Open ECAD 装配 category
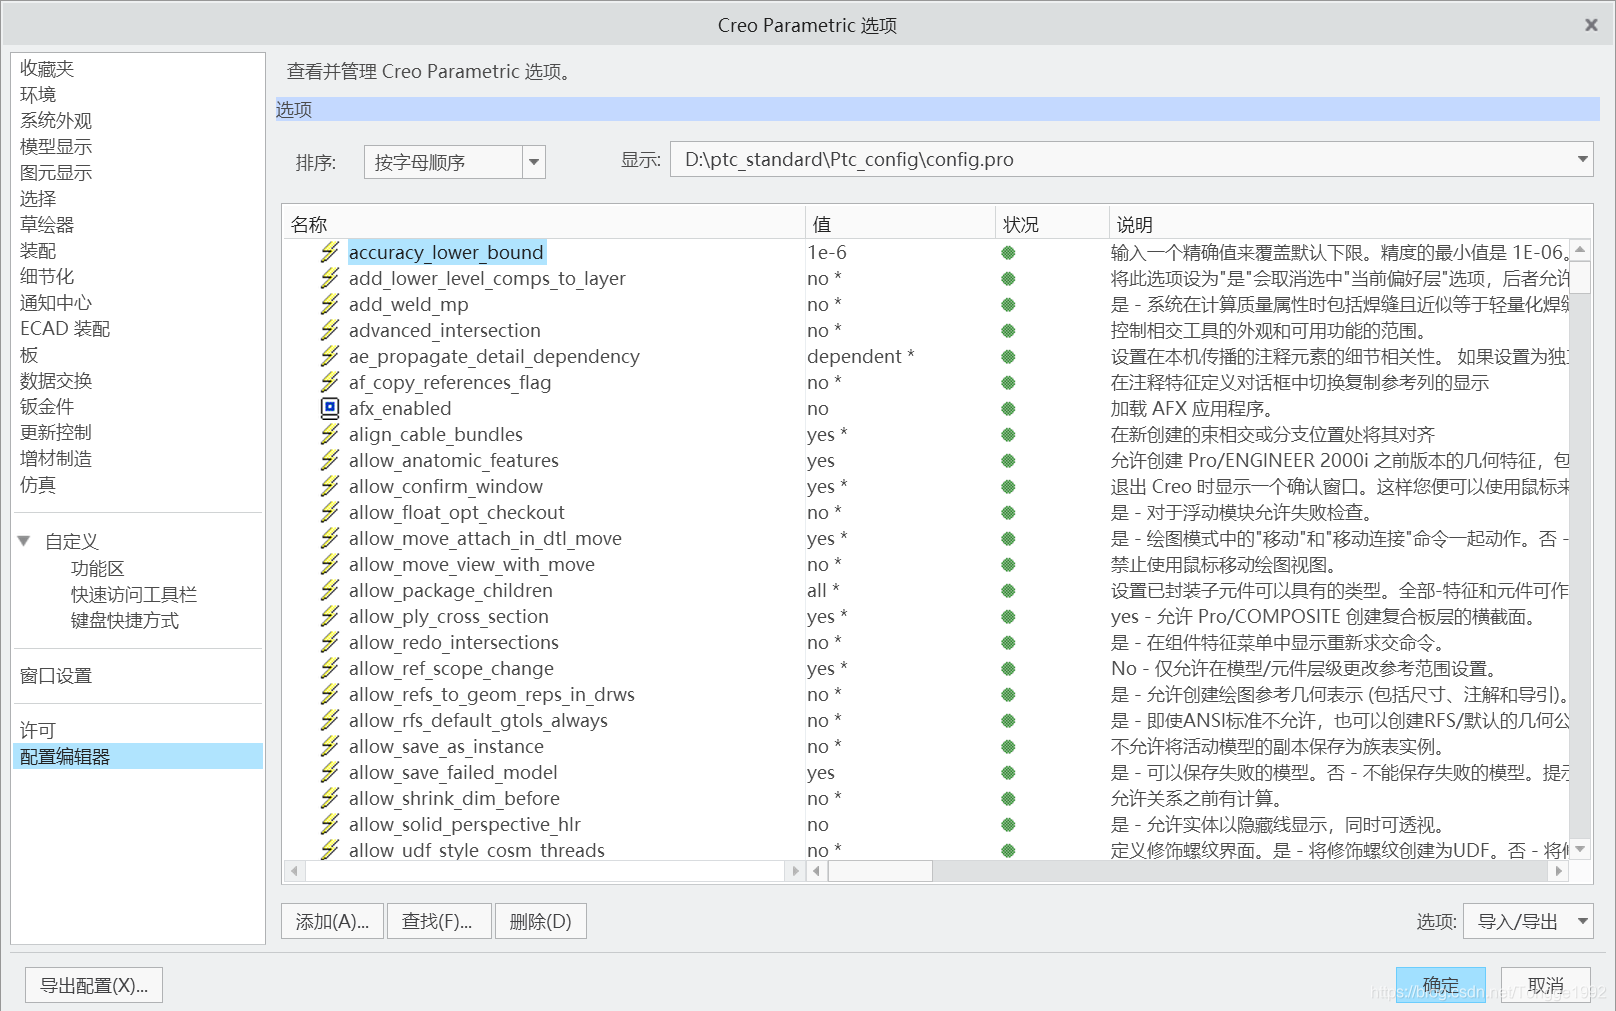This screenshot has height=1011, width=1616. pyautogui.click(x=65, y=328)
